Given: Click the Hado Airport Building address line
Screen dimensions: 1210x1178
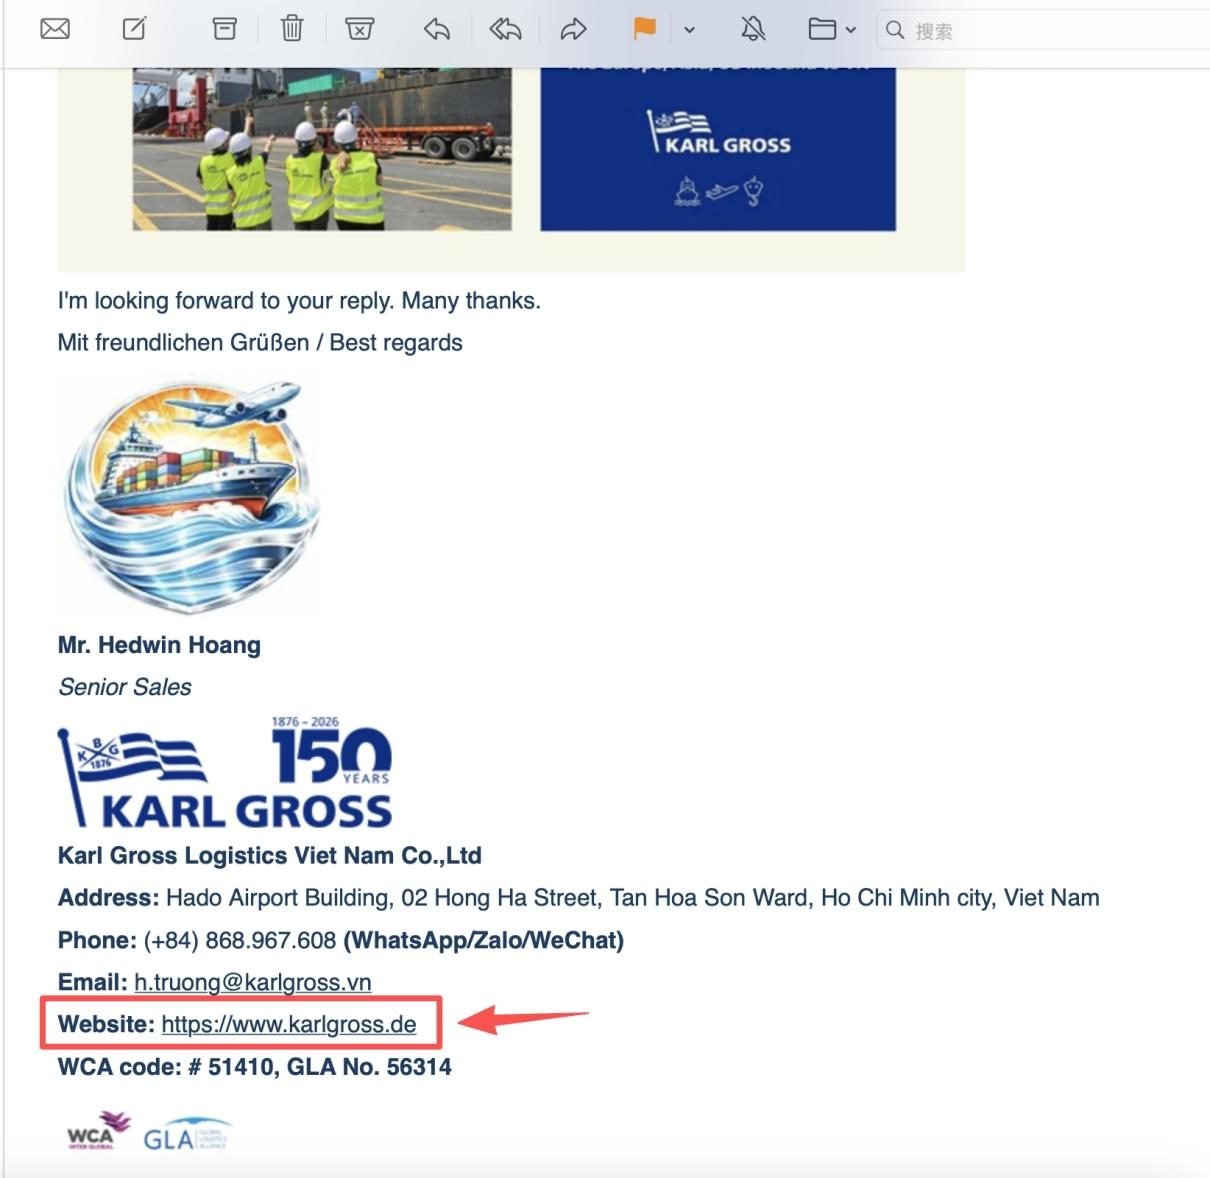Looking at the screenshot, I should point(579,898).
